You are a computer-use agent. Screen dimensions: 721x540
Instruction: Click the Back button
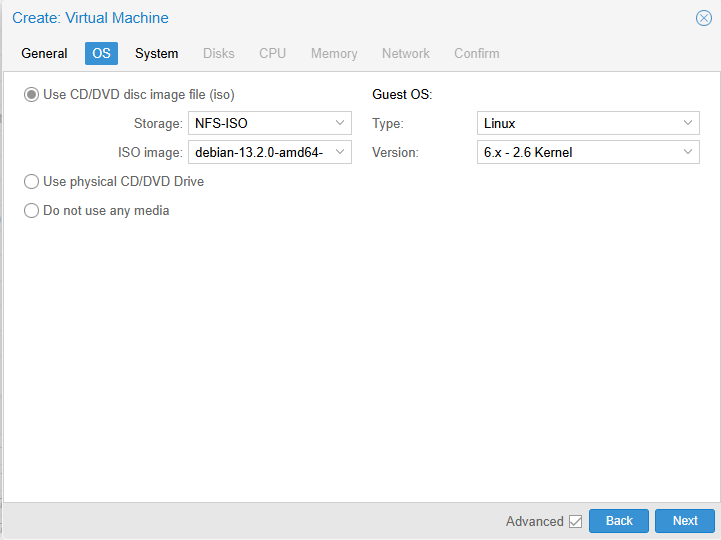619,521
